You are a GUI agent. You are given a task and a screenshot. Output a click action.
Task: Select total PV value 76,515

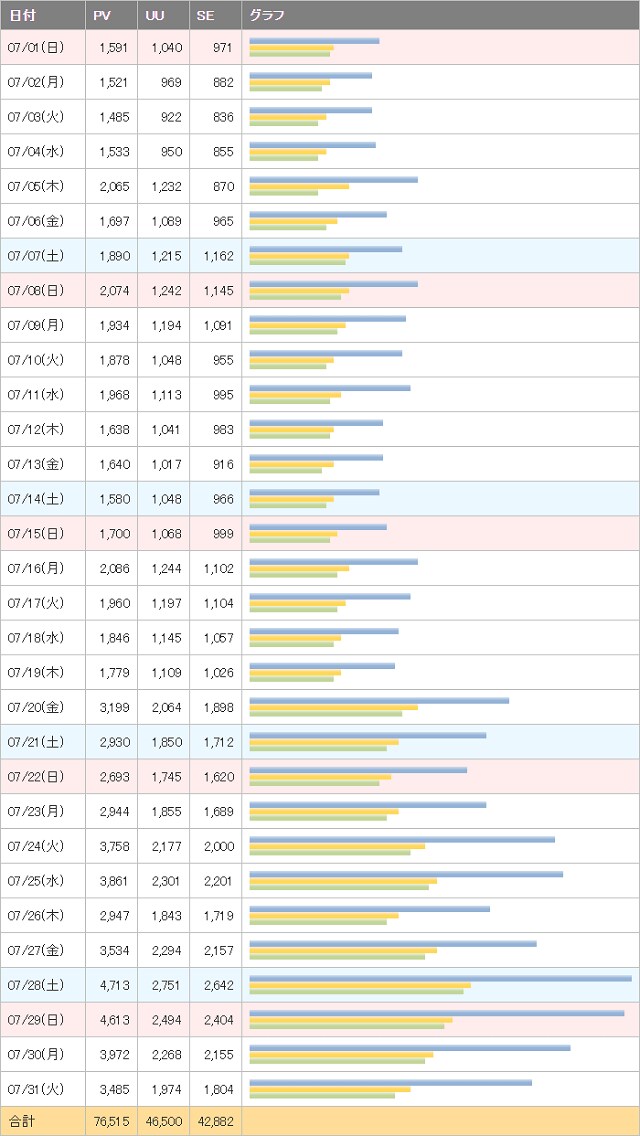(x=112, y=1122)
